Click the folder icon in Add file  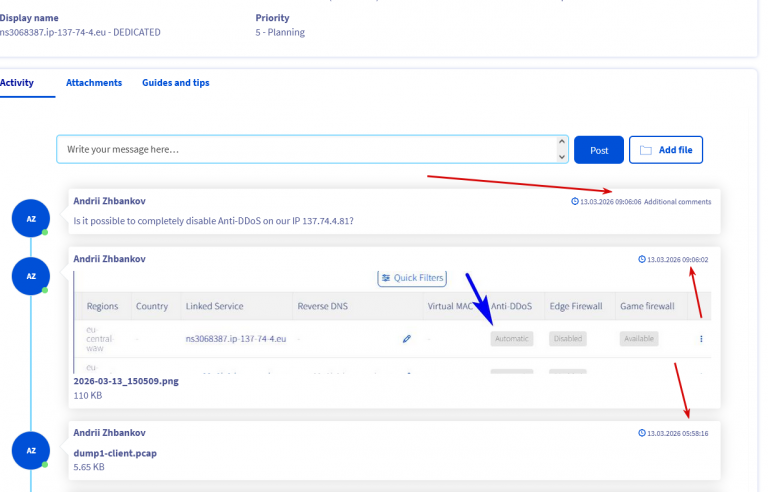coord(646,150)
